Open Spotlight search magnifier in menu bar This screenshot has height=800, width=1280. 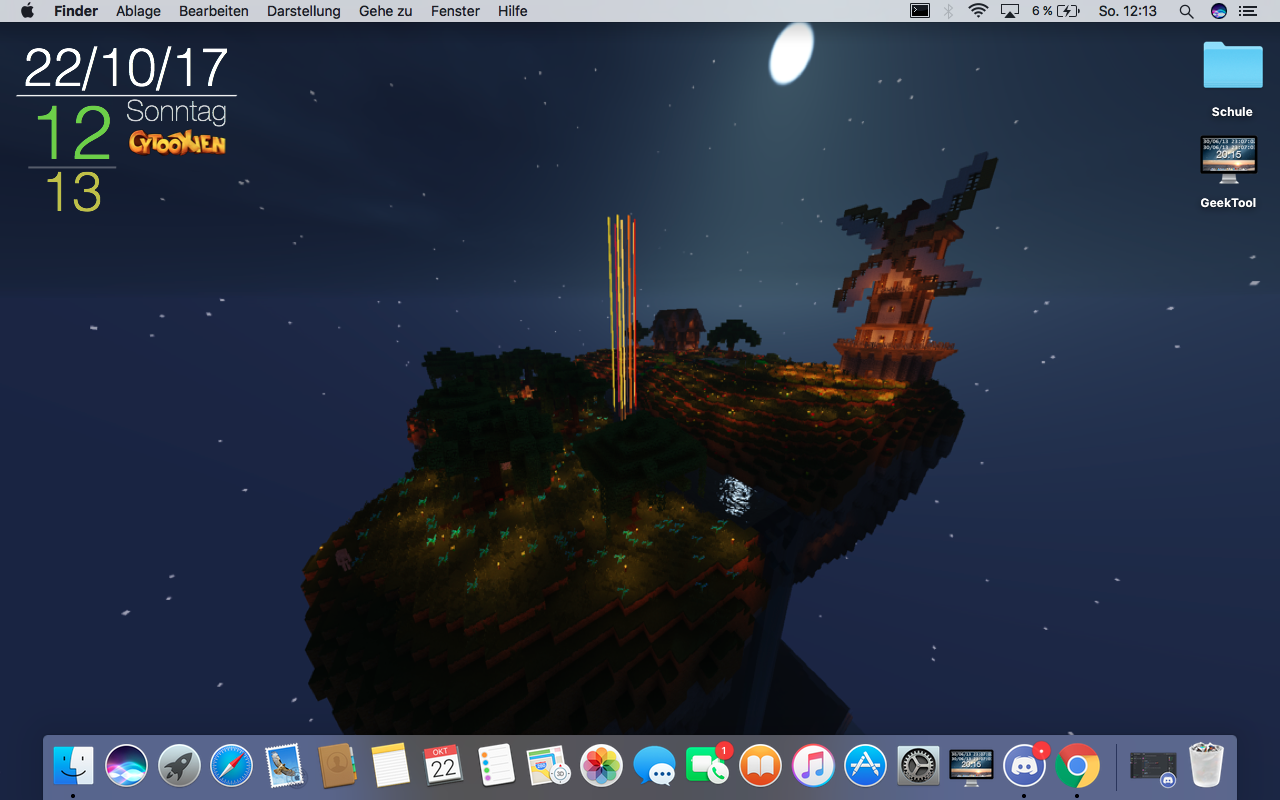coord(1186,11)
